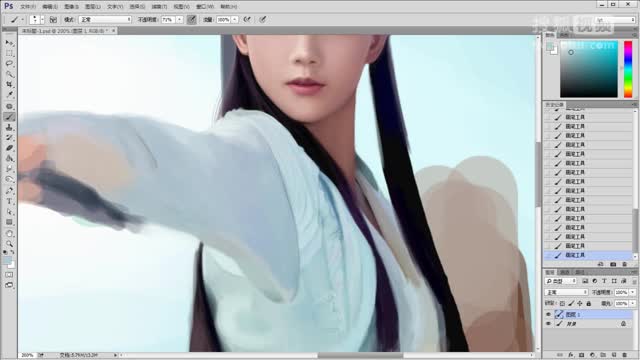Pick a color in the color field
This screenshot has height=360, width=640.
[x=589, y=69]
